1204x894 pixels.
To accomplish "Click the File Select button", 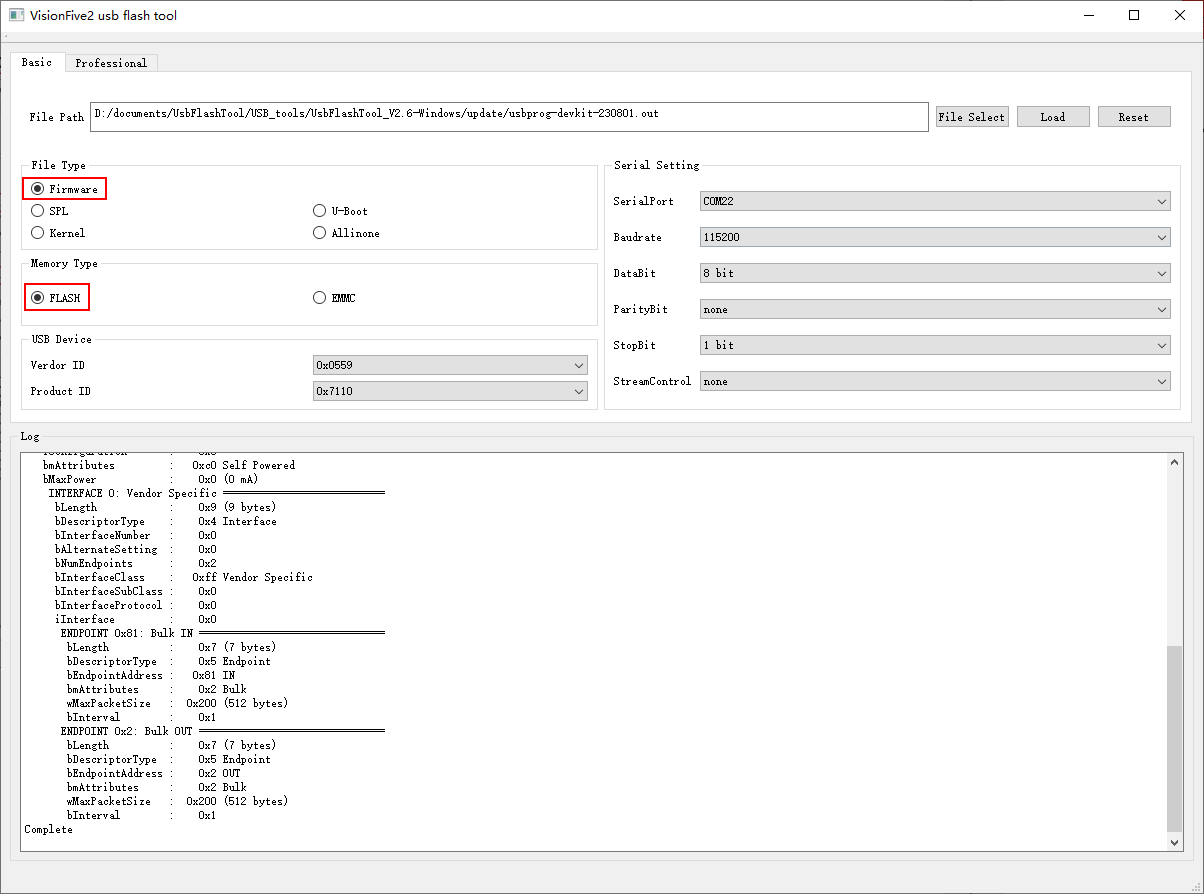I will pyautogui.click(x=971, y=117).
